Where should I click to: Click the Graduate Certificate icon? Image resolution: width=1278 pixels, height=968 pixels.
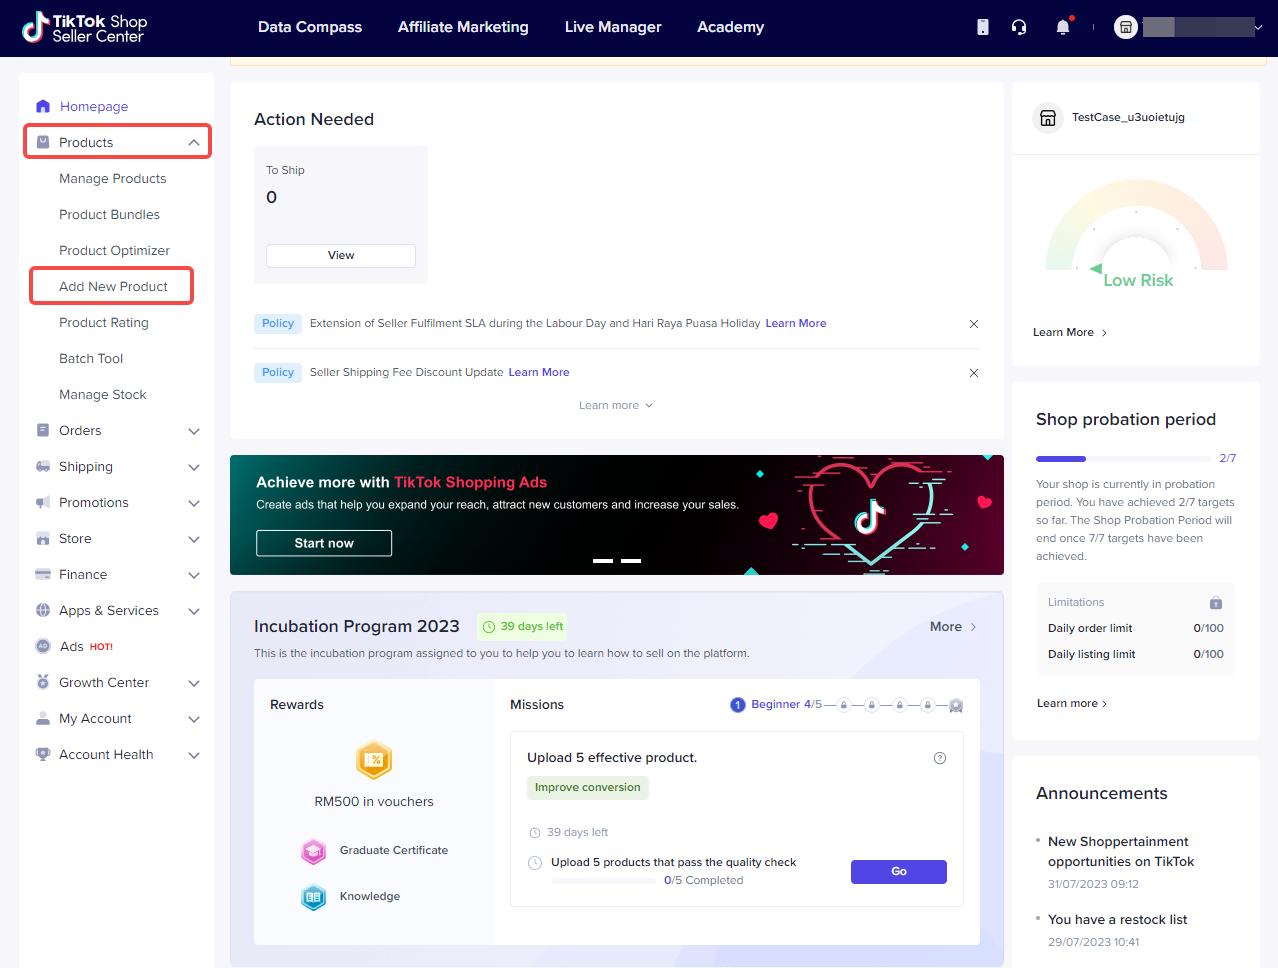click(314, 851)
